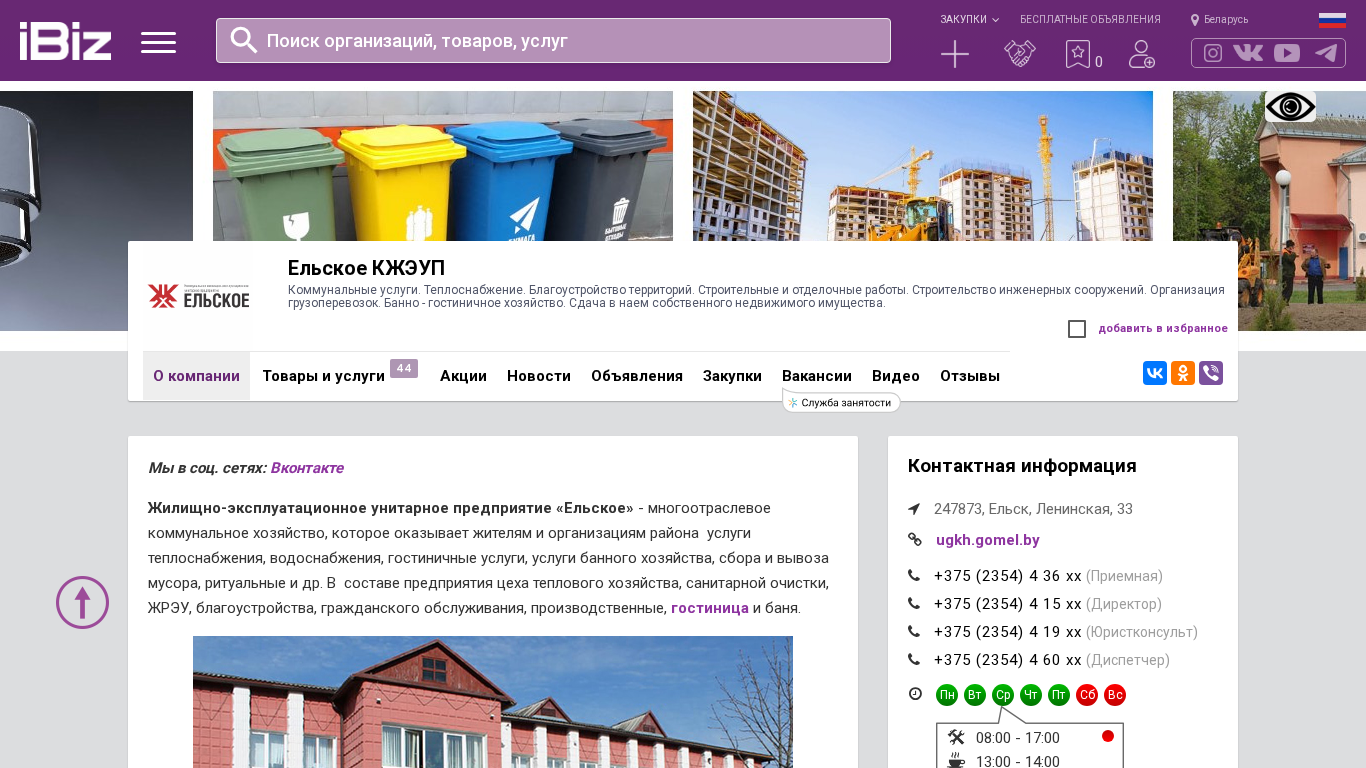This screenshot has height=768, width=1366.
Task: Click the add user account icon
Action: 1142,54
